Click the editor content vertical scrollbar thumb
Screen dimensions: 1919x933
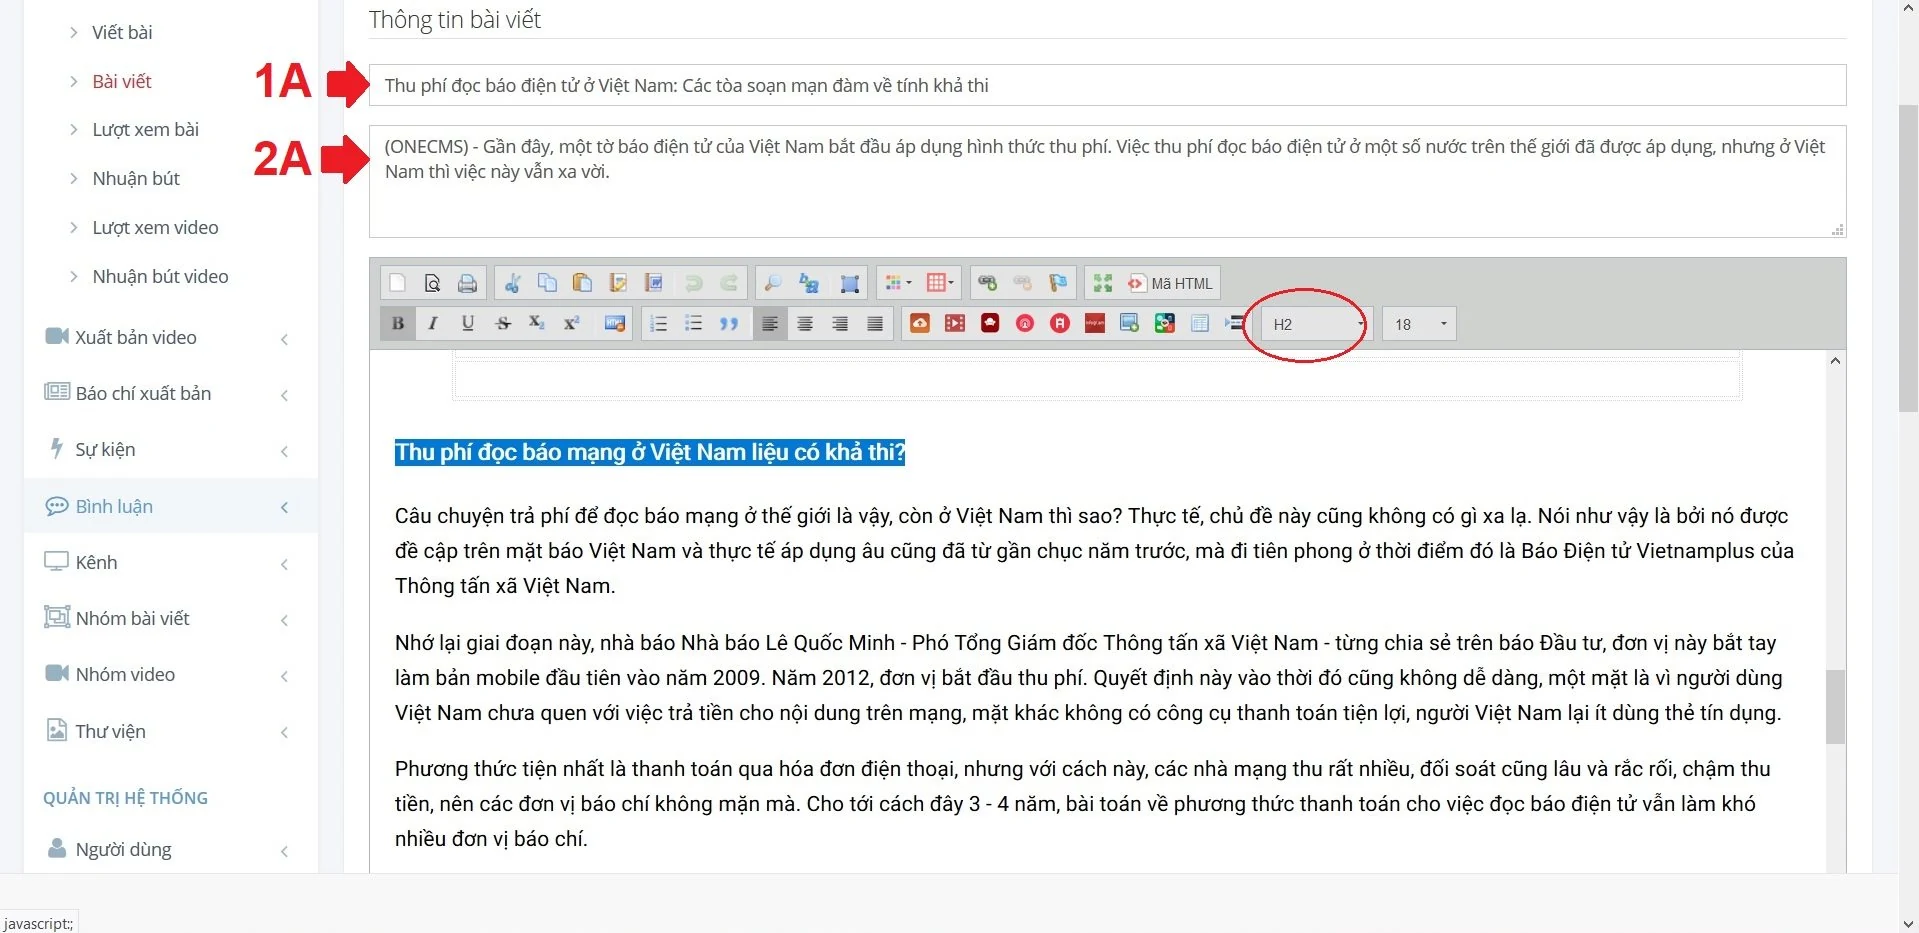coord(1835,707)
